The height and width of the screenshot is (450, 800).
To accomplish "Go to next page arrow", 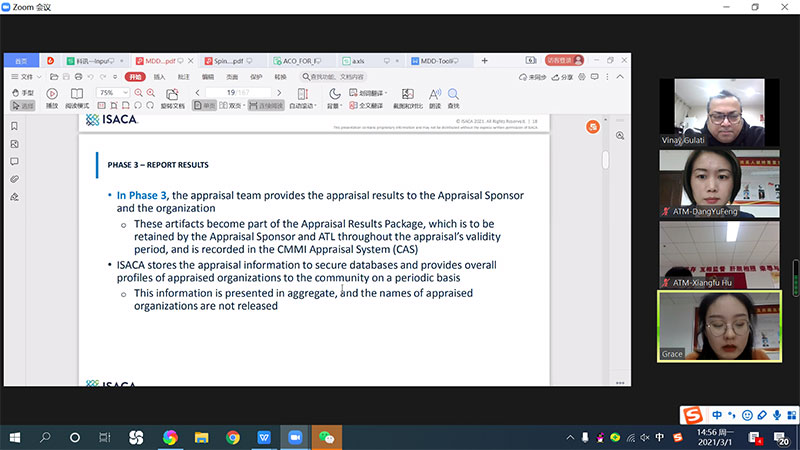I will coord(279,93).
